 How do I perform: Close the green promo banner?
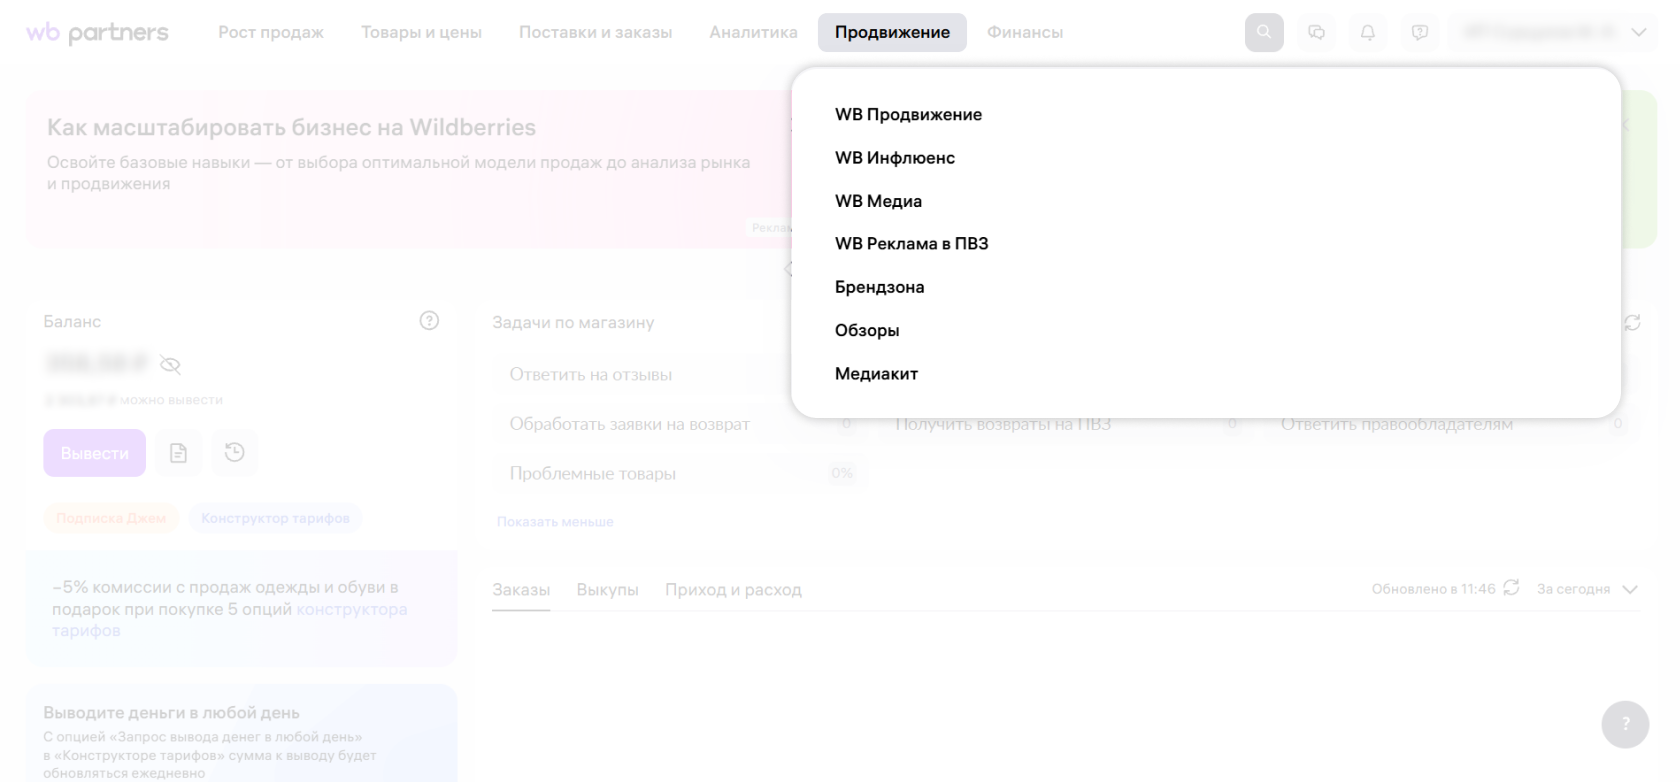[1625, 125]
